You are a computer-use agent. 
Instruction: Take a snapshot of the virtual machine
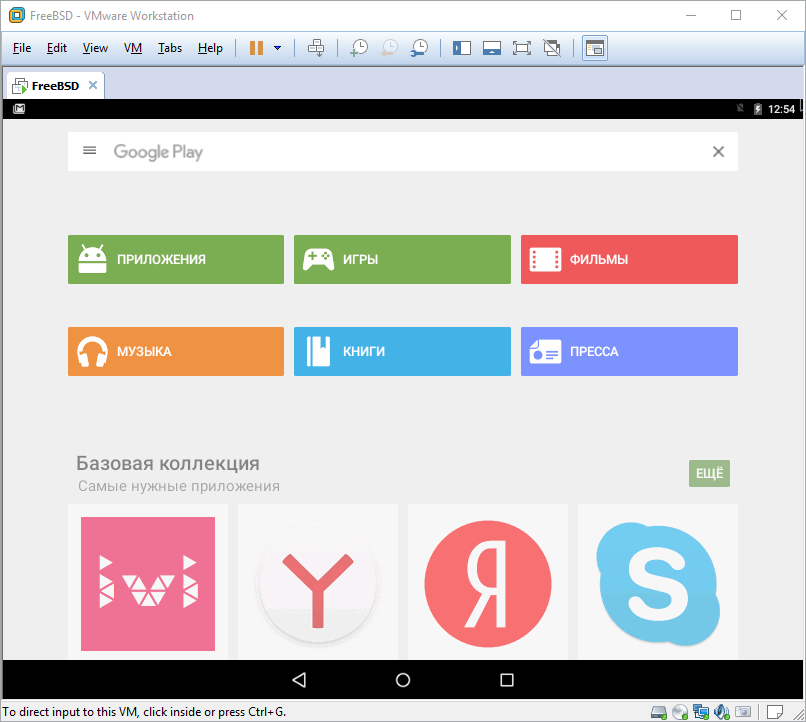coord(359,48)
